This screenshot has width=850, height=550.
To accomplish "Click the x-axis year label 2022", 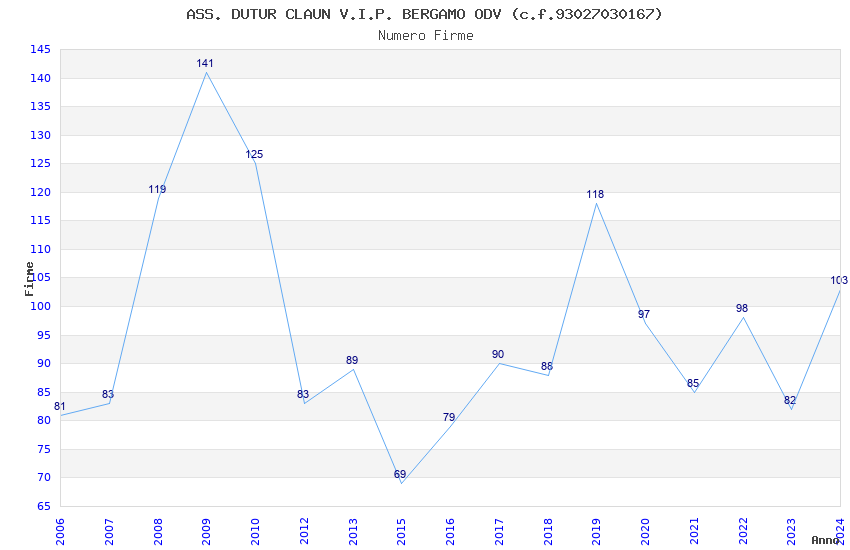I will coord(743,532).
